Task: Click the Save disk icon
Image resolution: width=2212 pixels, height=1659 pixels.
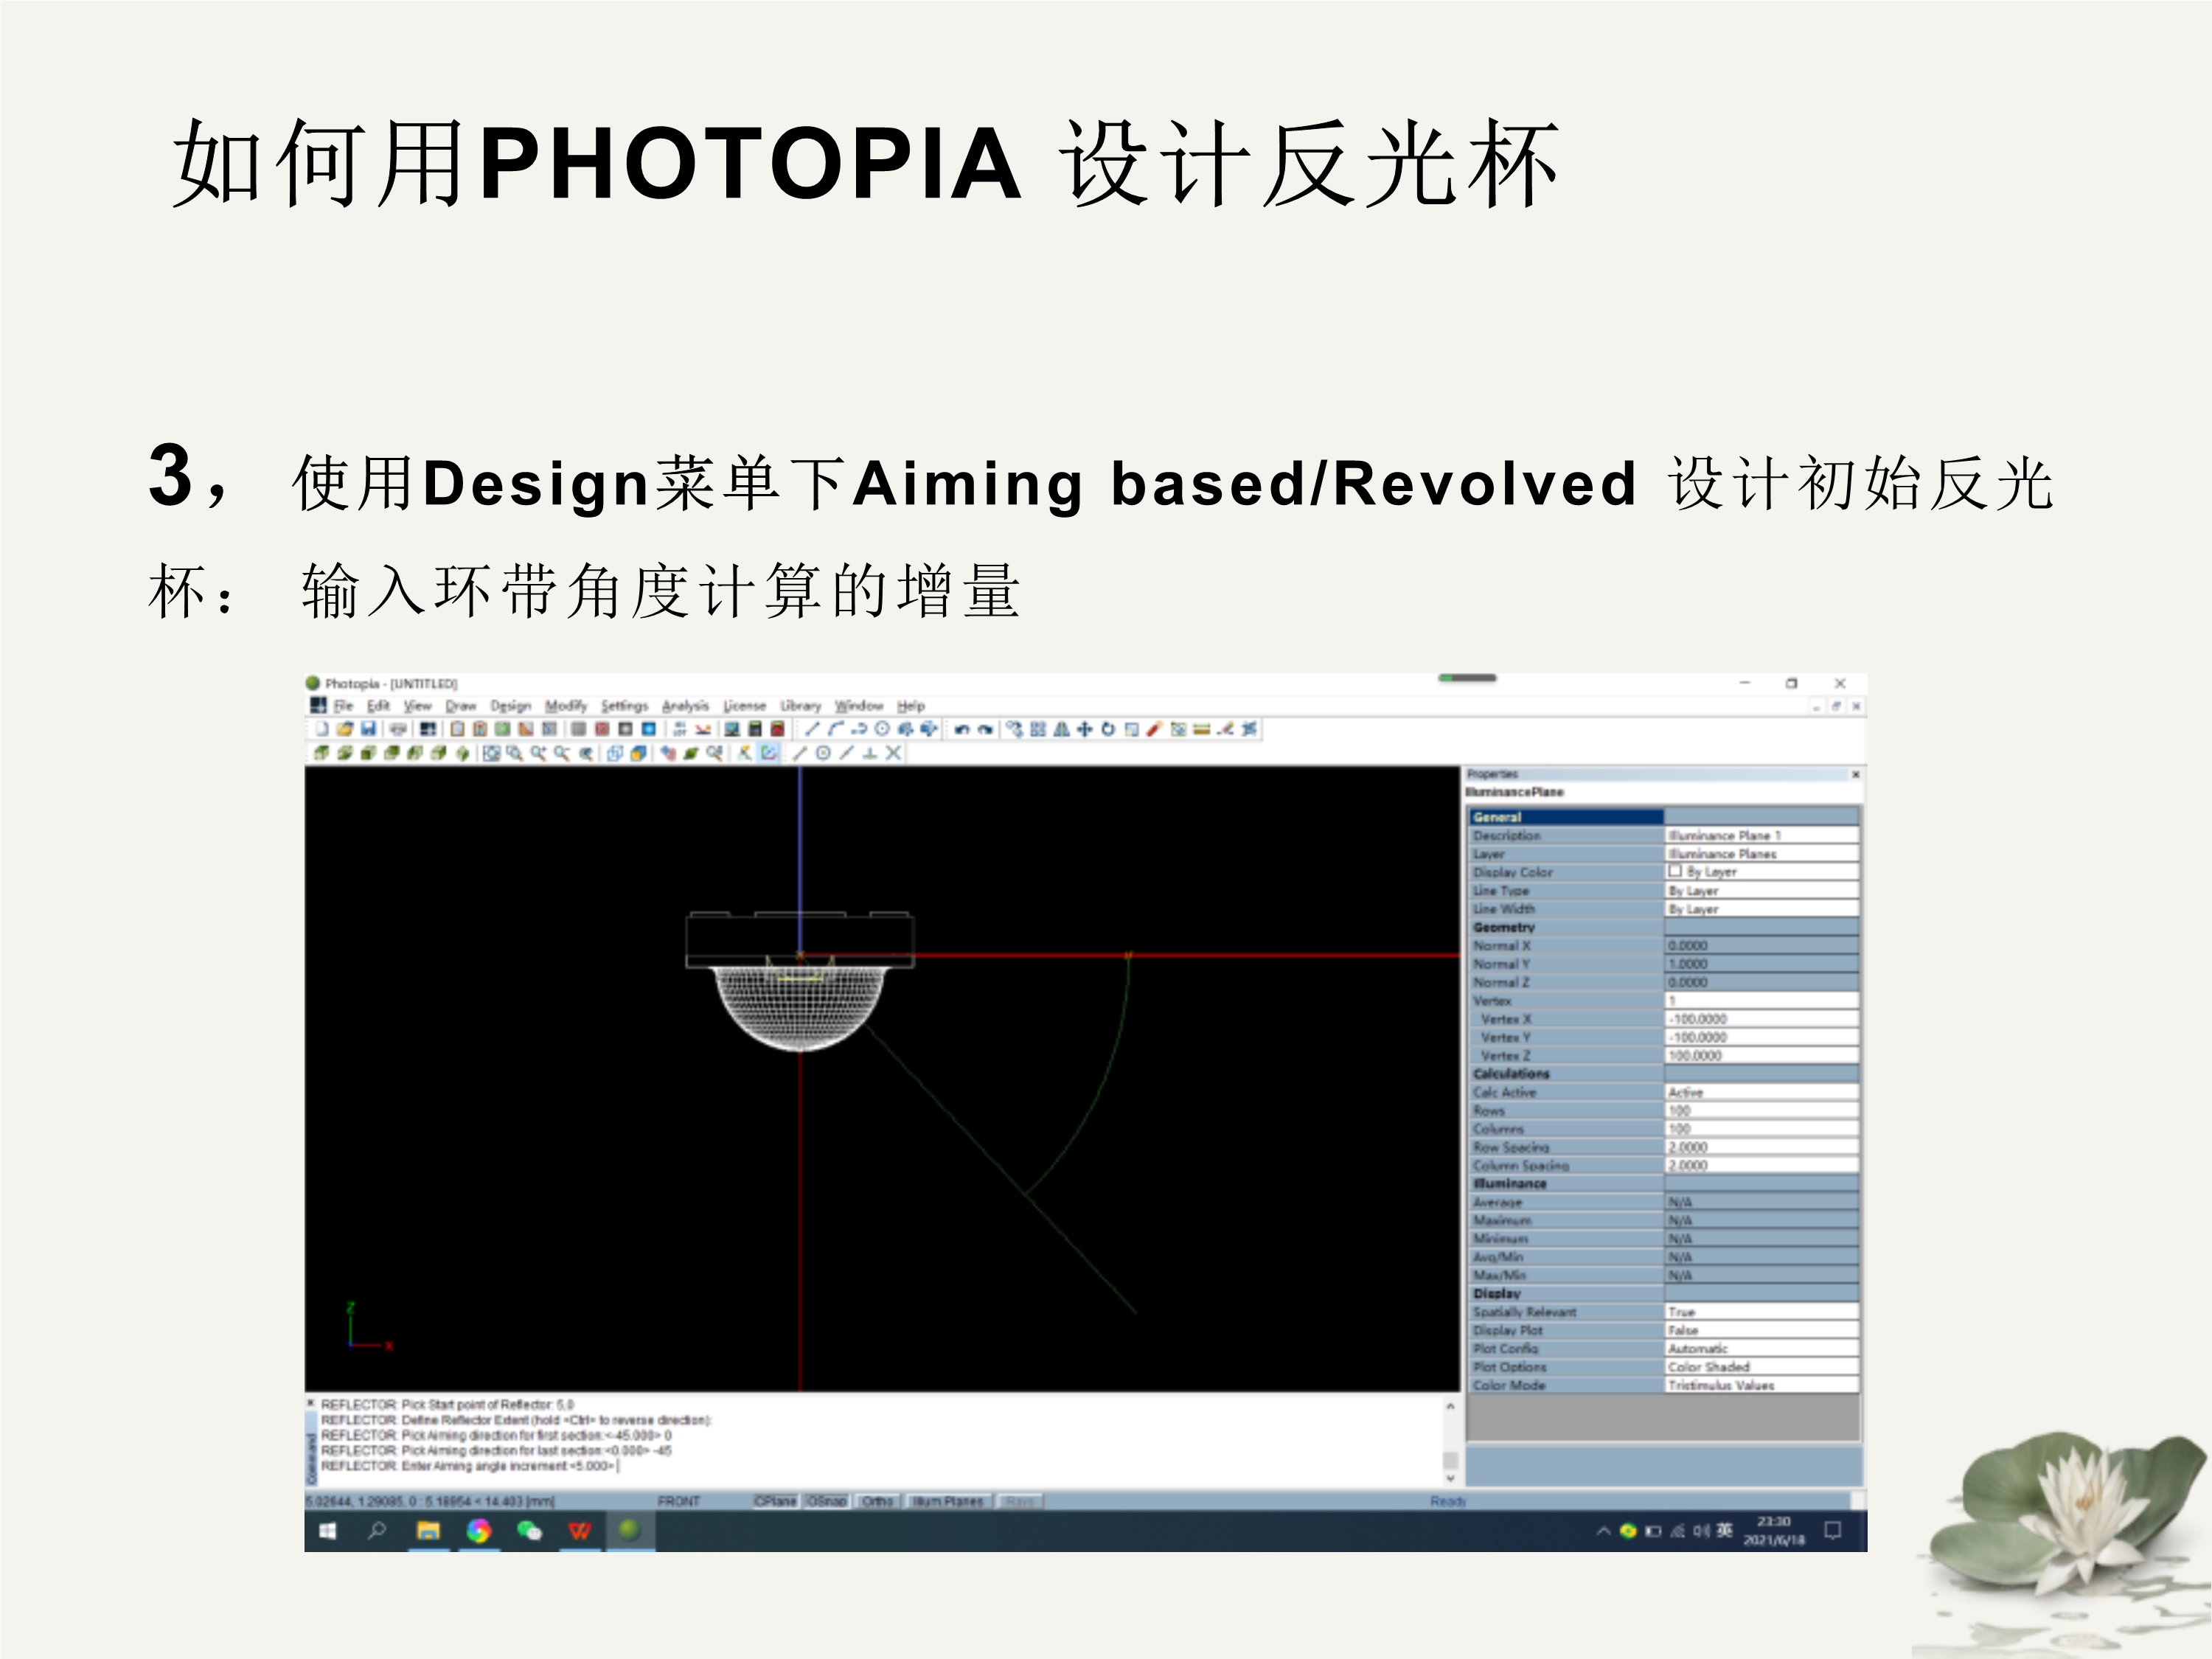Action: coord(368,729)
